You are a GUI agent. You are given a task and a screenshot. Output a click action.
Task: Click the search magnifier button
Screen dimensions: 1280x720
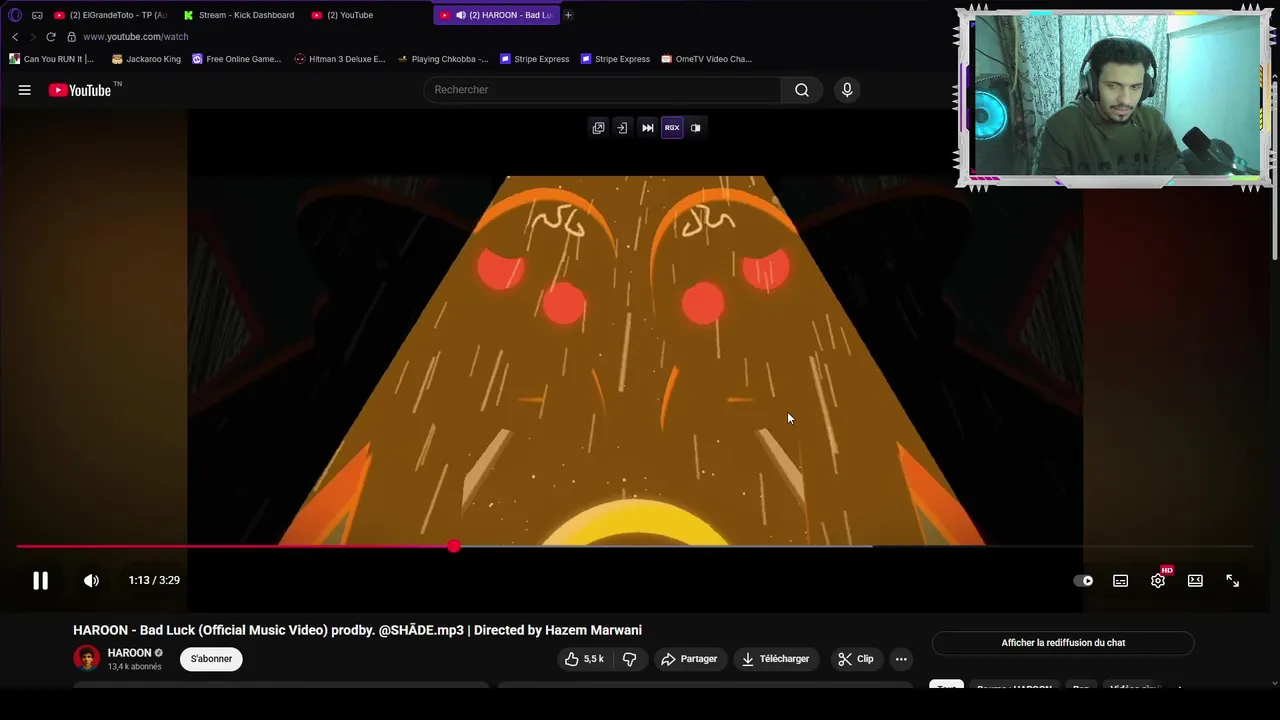[802, 90]
